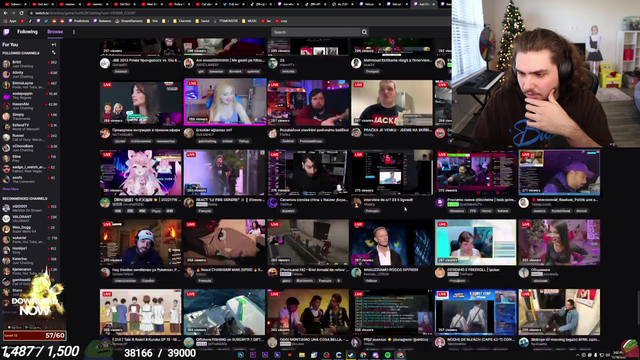Open Katerino in recommended channels
Screen dimensions: 640x360
point(30,260)
